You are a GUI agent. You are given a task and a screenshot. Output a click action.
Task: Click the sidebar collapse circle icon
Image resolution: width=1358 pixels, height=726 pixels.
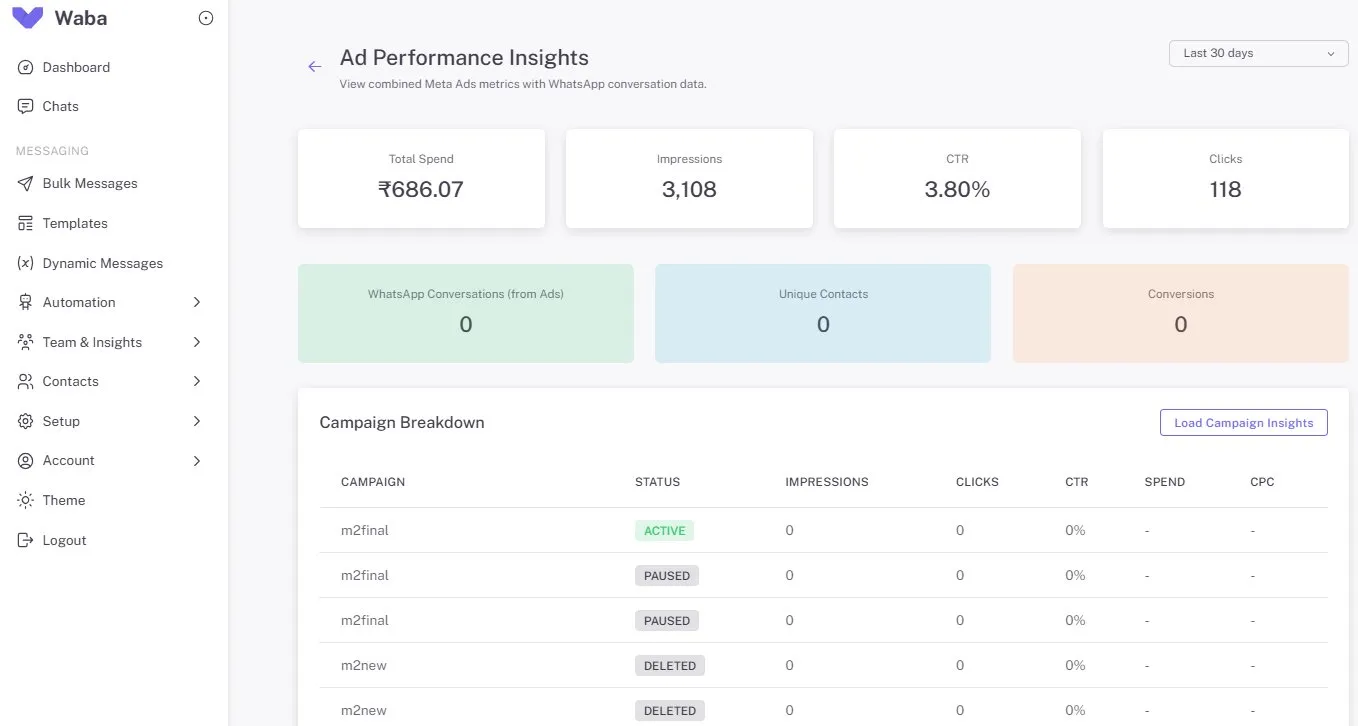click(206, 18)
